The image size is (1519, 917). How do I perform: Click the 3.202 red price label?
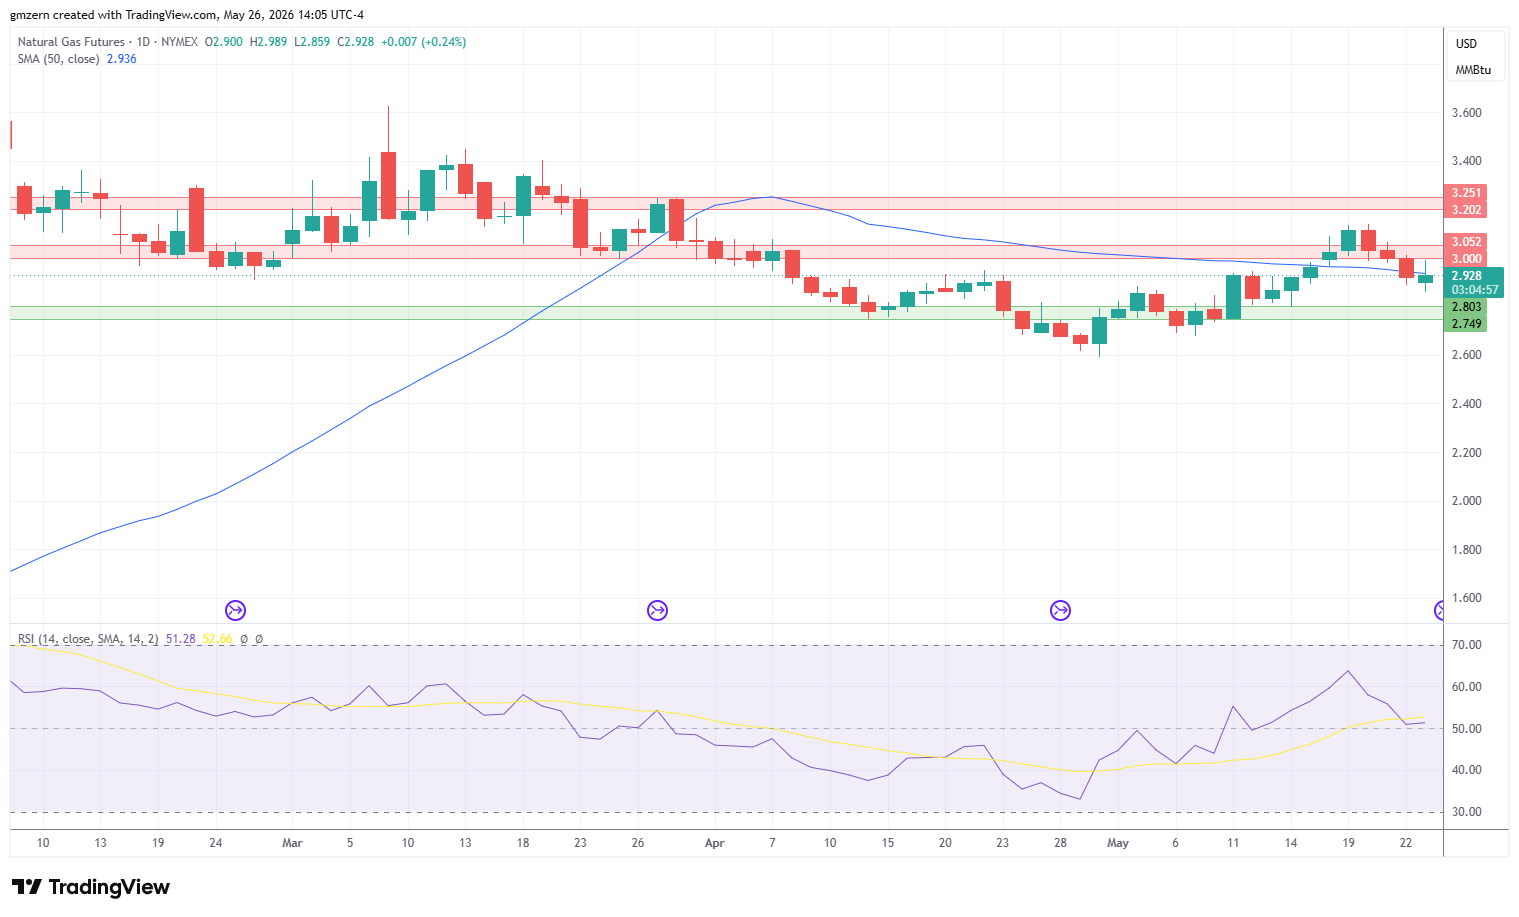[1466, 210]
